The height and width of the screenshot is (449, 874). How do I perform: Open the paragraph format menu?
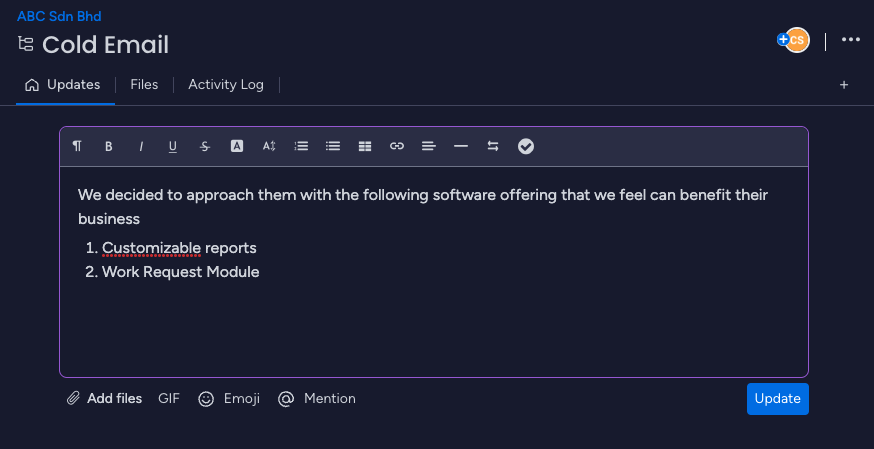click(x=77, y=146)
